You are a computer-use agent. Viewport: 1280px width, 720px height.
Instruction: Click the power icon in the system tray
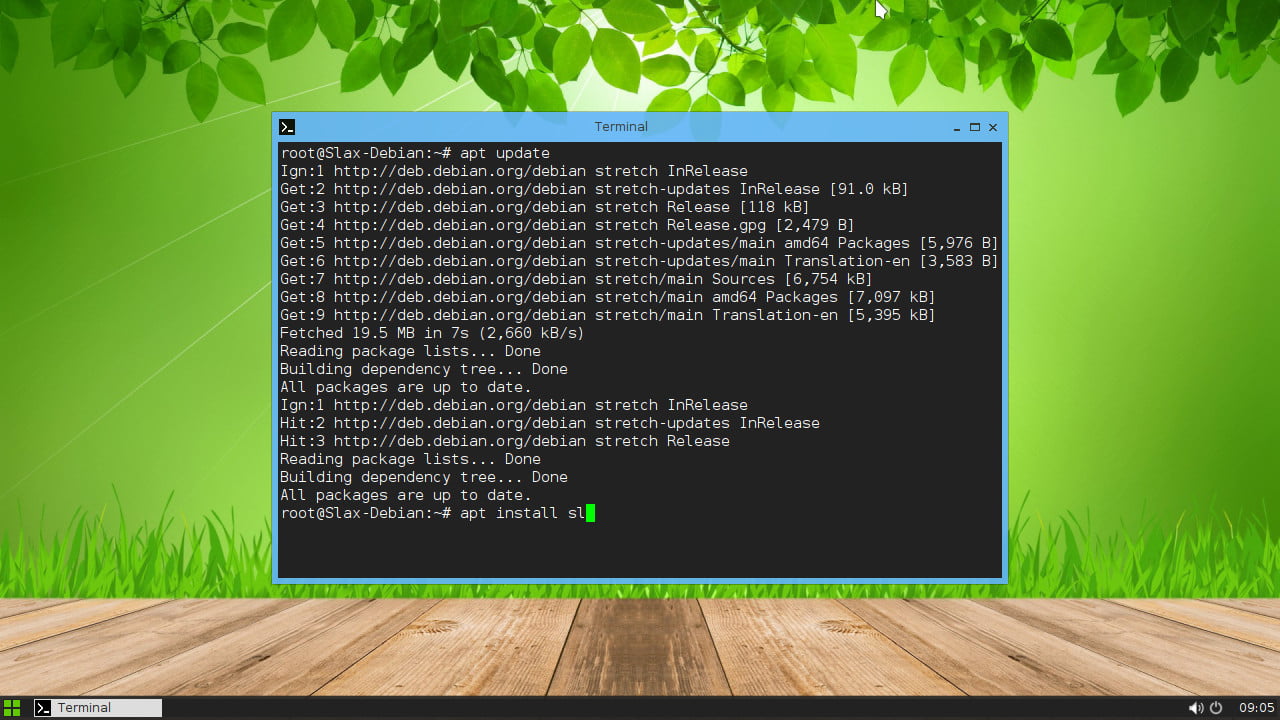[1216, 708]
